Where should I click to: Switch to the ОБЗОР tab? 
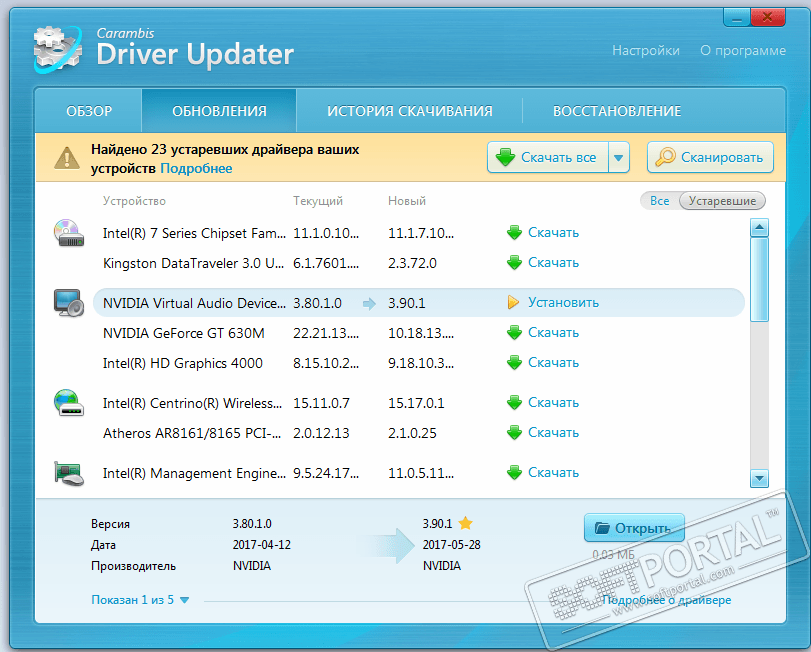(x=89, y=111)
